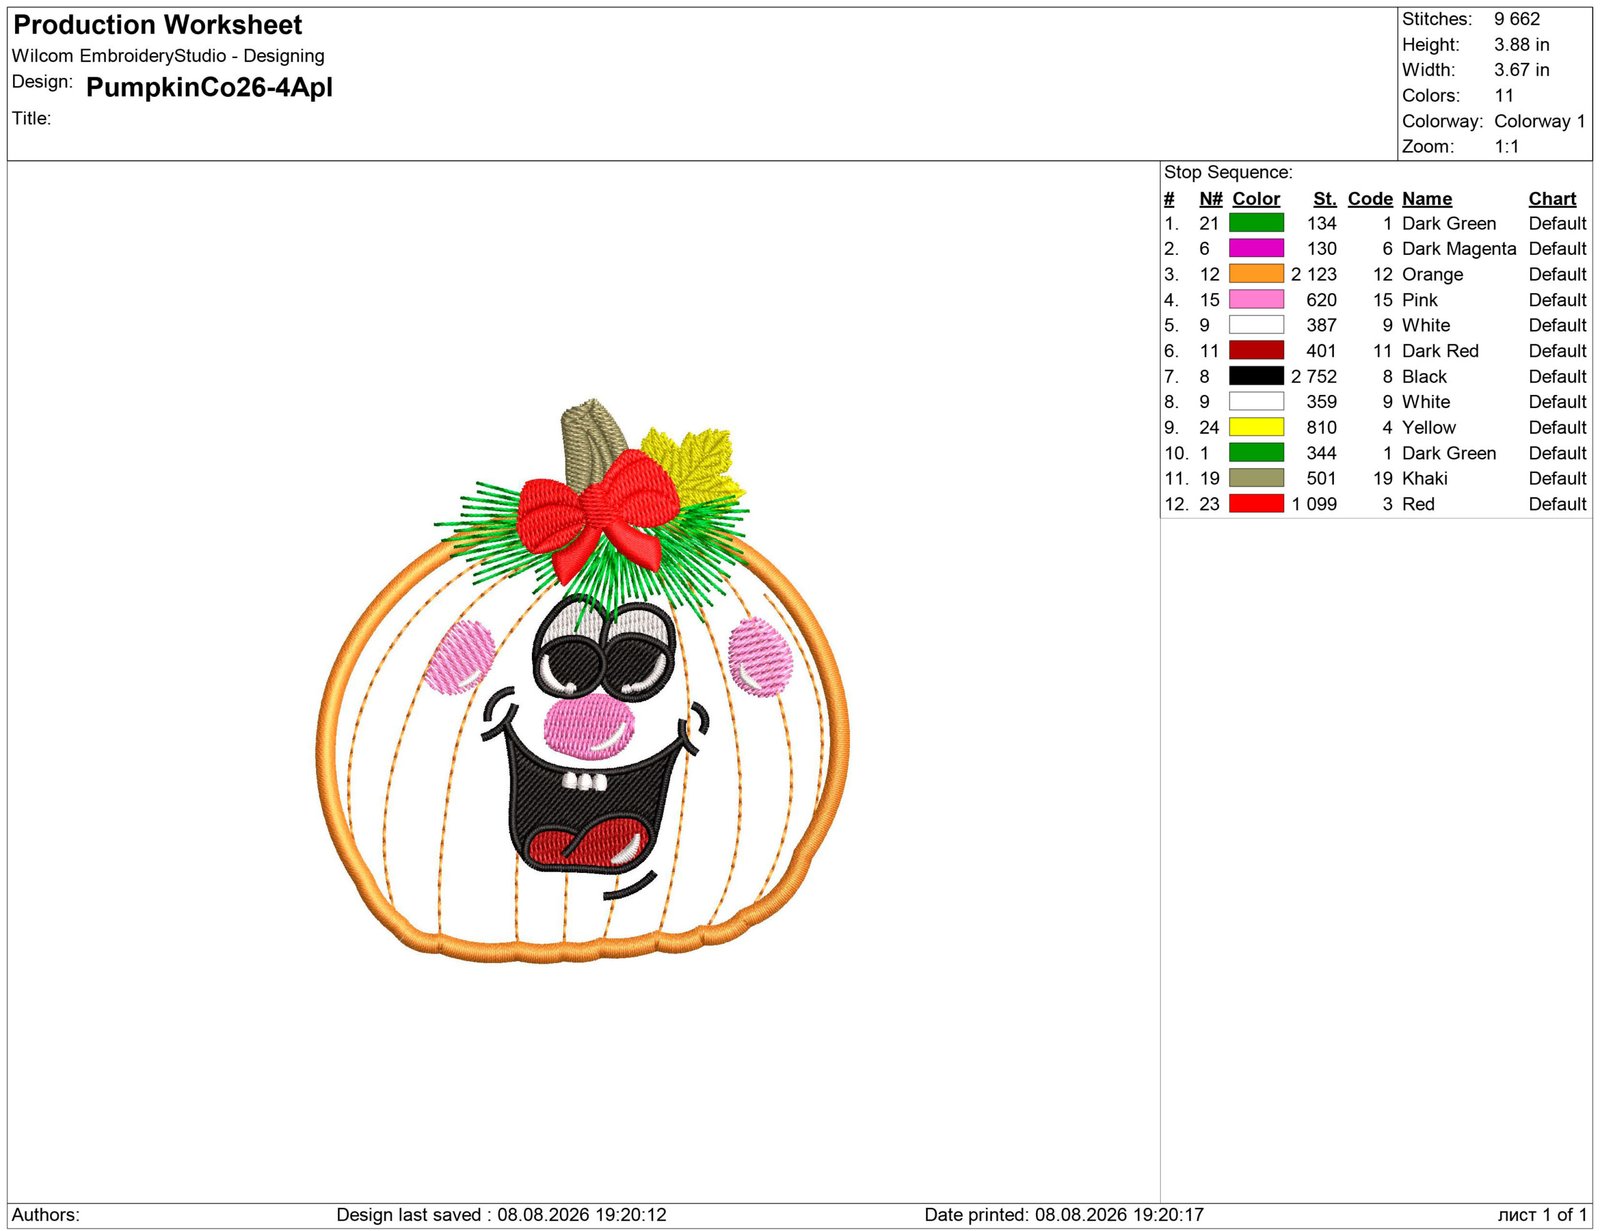Click the 'Red' name in row 12

(x=1418, y=504)
